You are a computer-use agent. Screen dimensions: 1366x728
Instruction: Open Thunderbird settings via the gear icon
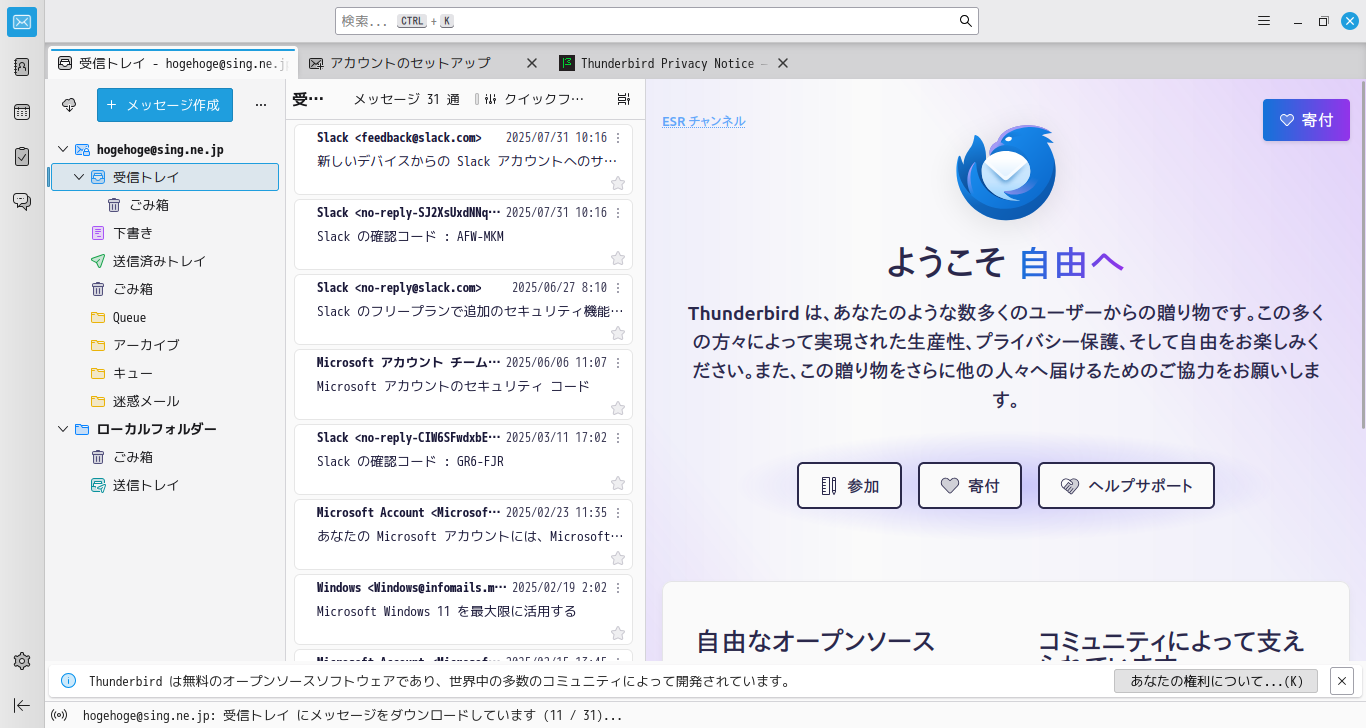coord(21,660)
